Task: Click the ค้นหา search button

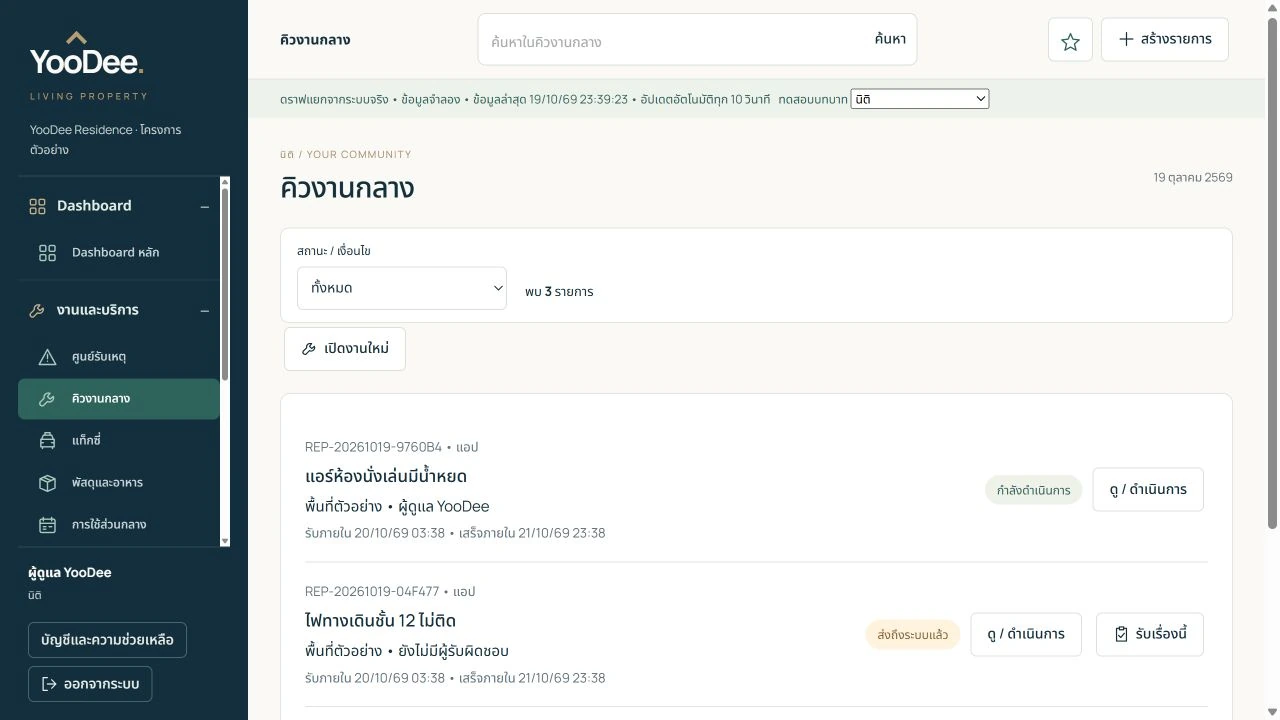Action: (890, 39)
